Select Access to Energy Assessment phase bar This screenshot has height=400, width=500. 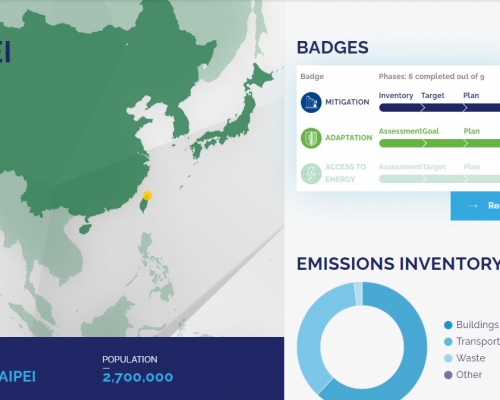[401, 179]
